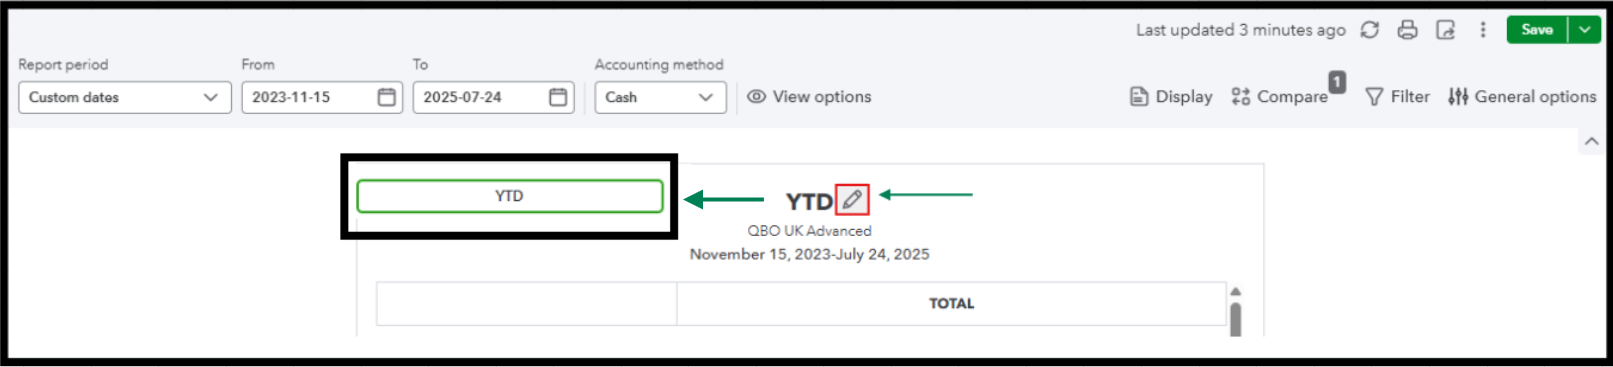This screenshot has height=367, width=1613.
Task: Open the Filter funnel option
Action: tap(1397, 97)
